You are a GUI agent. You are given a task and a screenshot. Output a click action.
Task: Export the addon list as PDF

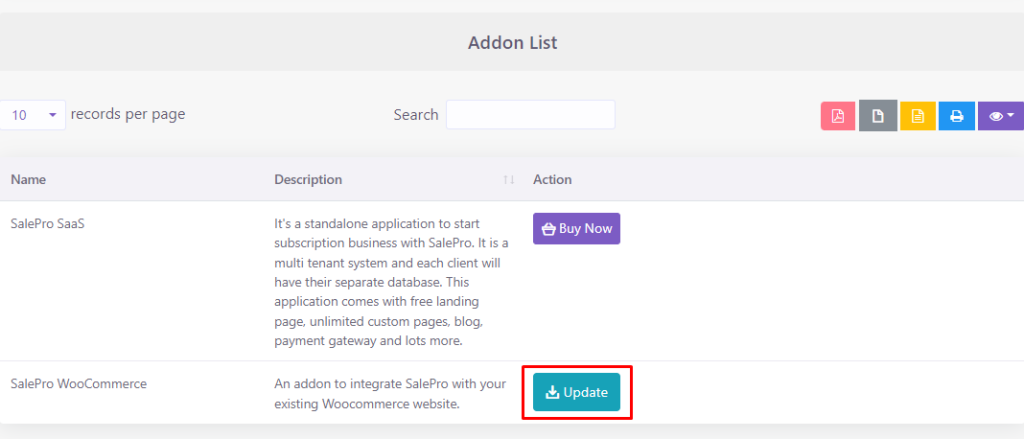click(x=838, y=116)
